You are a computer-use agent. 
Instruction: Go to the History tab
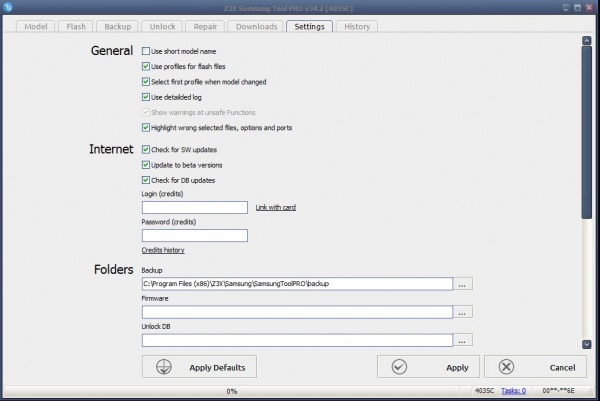(357, 27)
